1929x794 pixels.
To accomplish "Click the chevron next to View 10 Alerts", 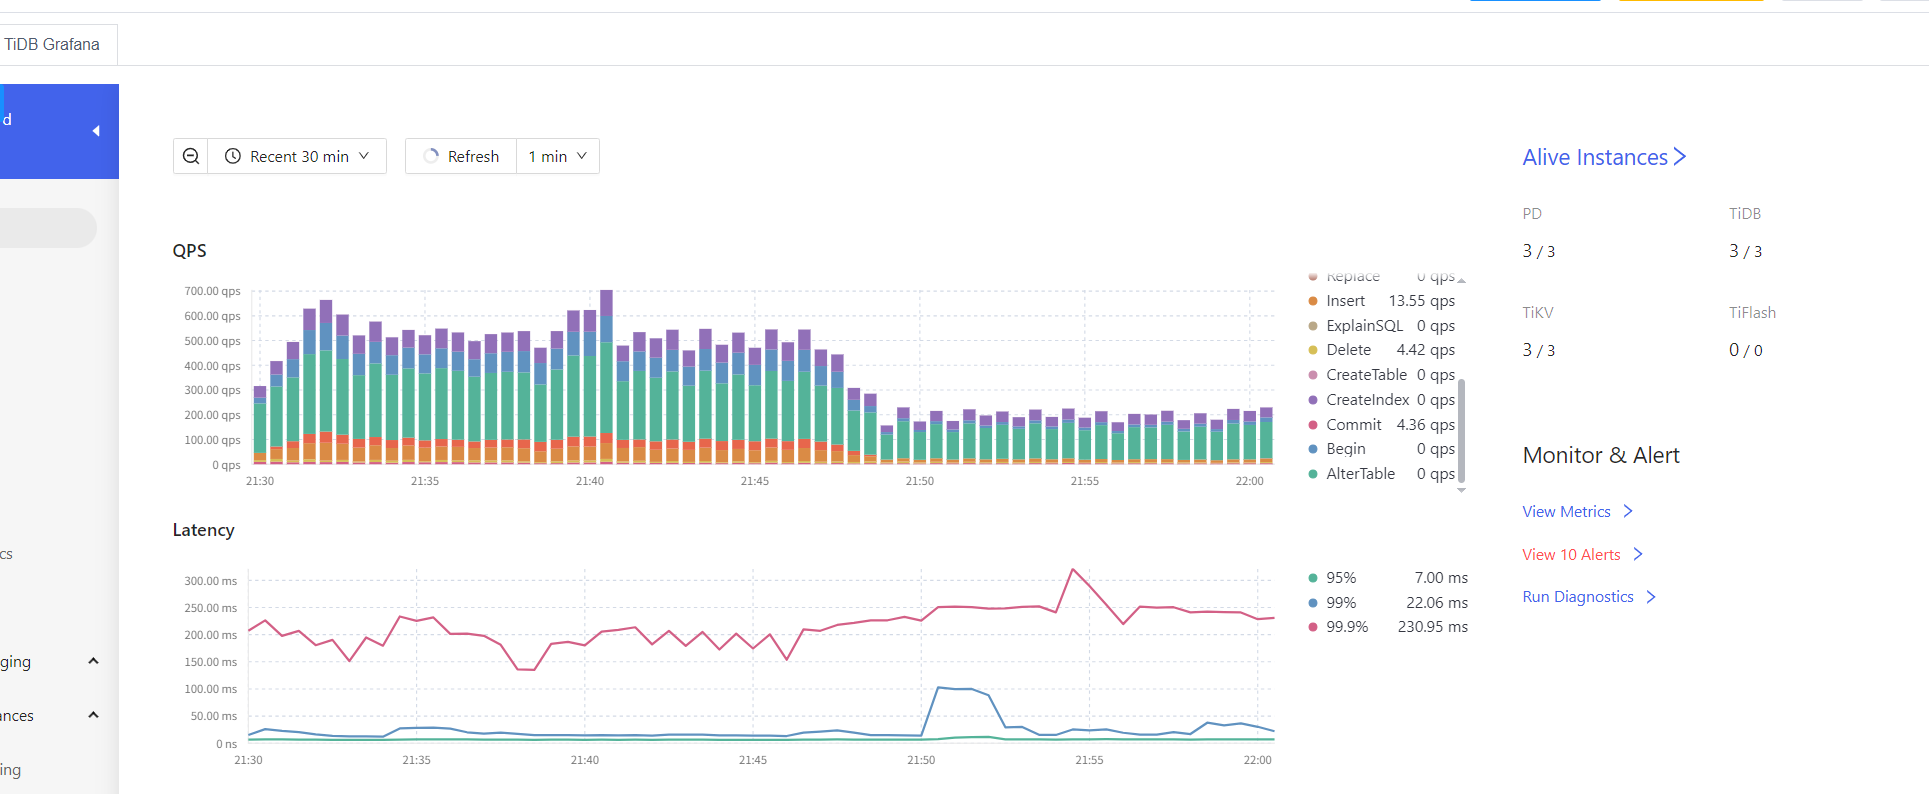I will click(x=1638, y=554).
